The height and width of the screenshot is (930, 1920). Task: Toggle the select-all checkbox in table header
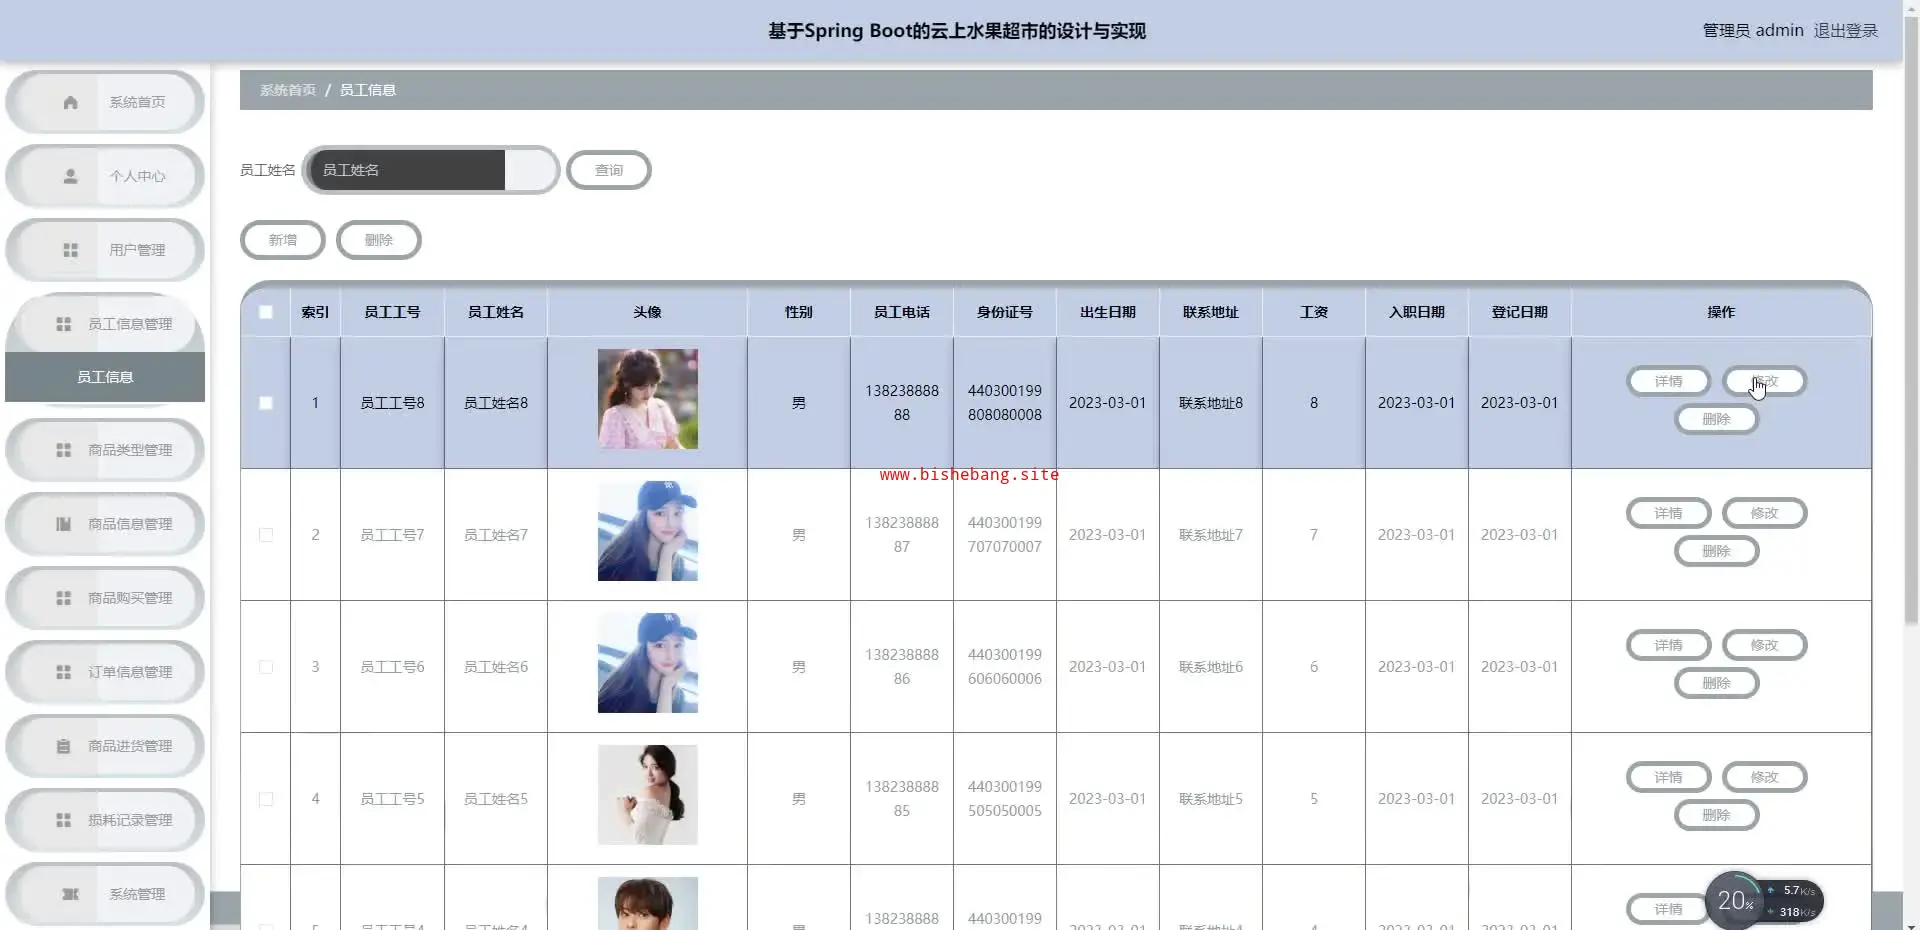[x=266, y=312]
